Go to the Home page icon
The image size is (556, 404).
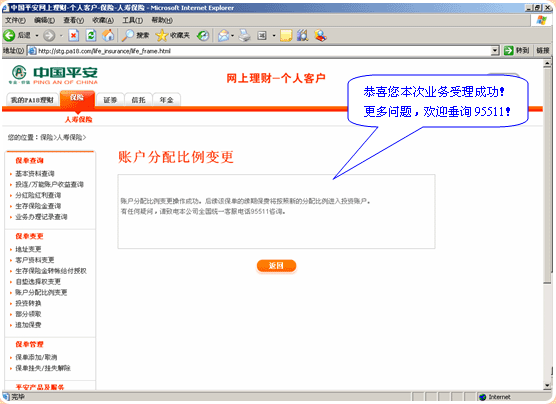pos(108,35)
